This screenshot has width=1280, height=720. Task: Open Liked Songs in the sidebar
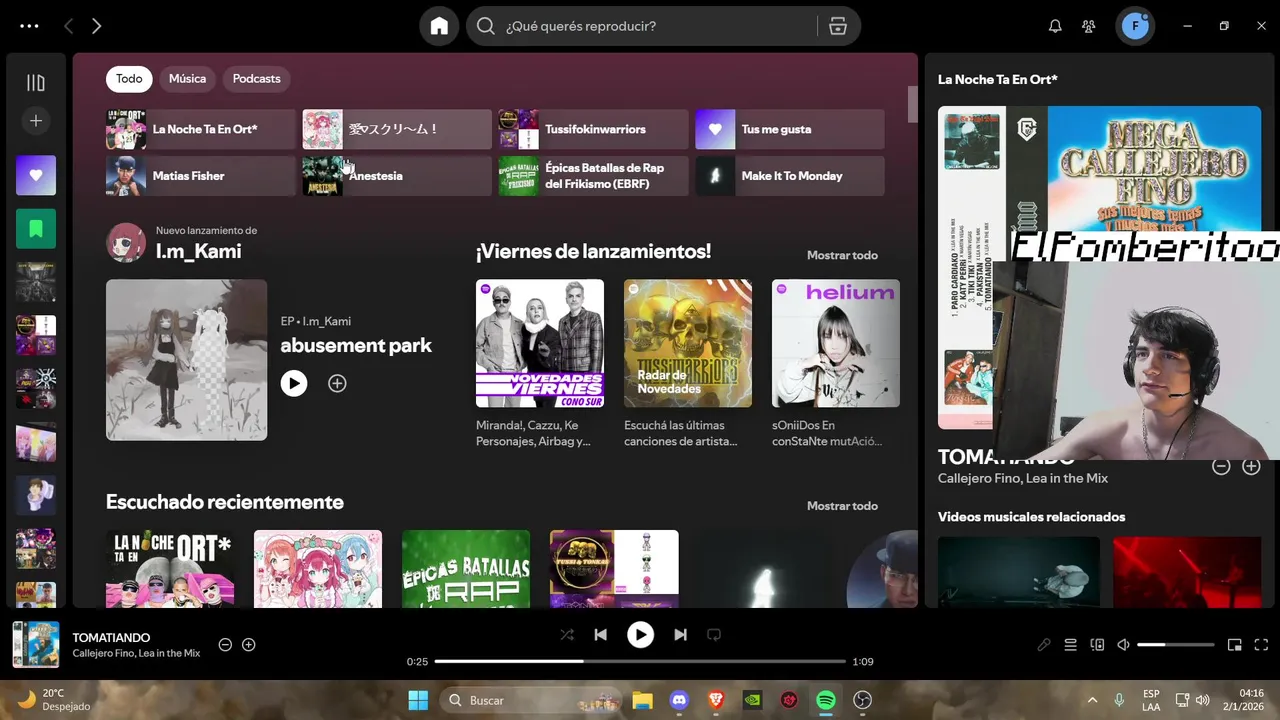point(36,175)
